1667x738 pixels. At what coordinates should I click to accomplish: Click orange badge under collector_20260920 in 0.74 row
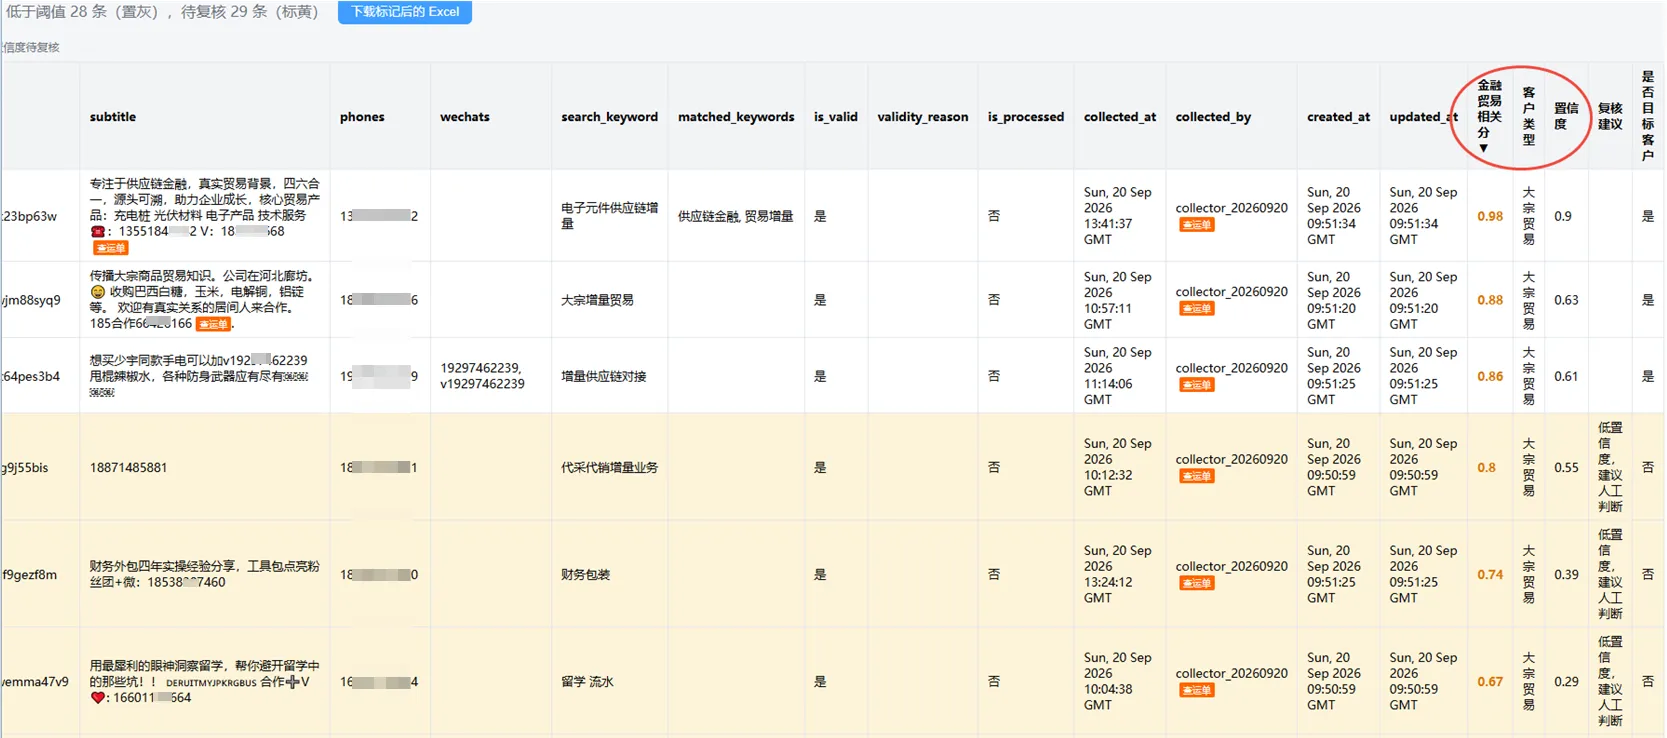coord(1196,583)
